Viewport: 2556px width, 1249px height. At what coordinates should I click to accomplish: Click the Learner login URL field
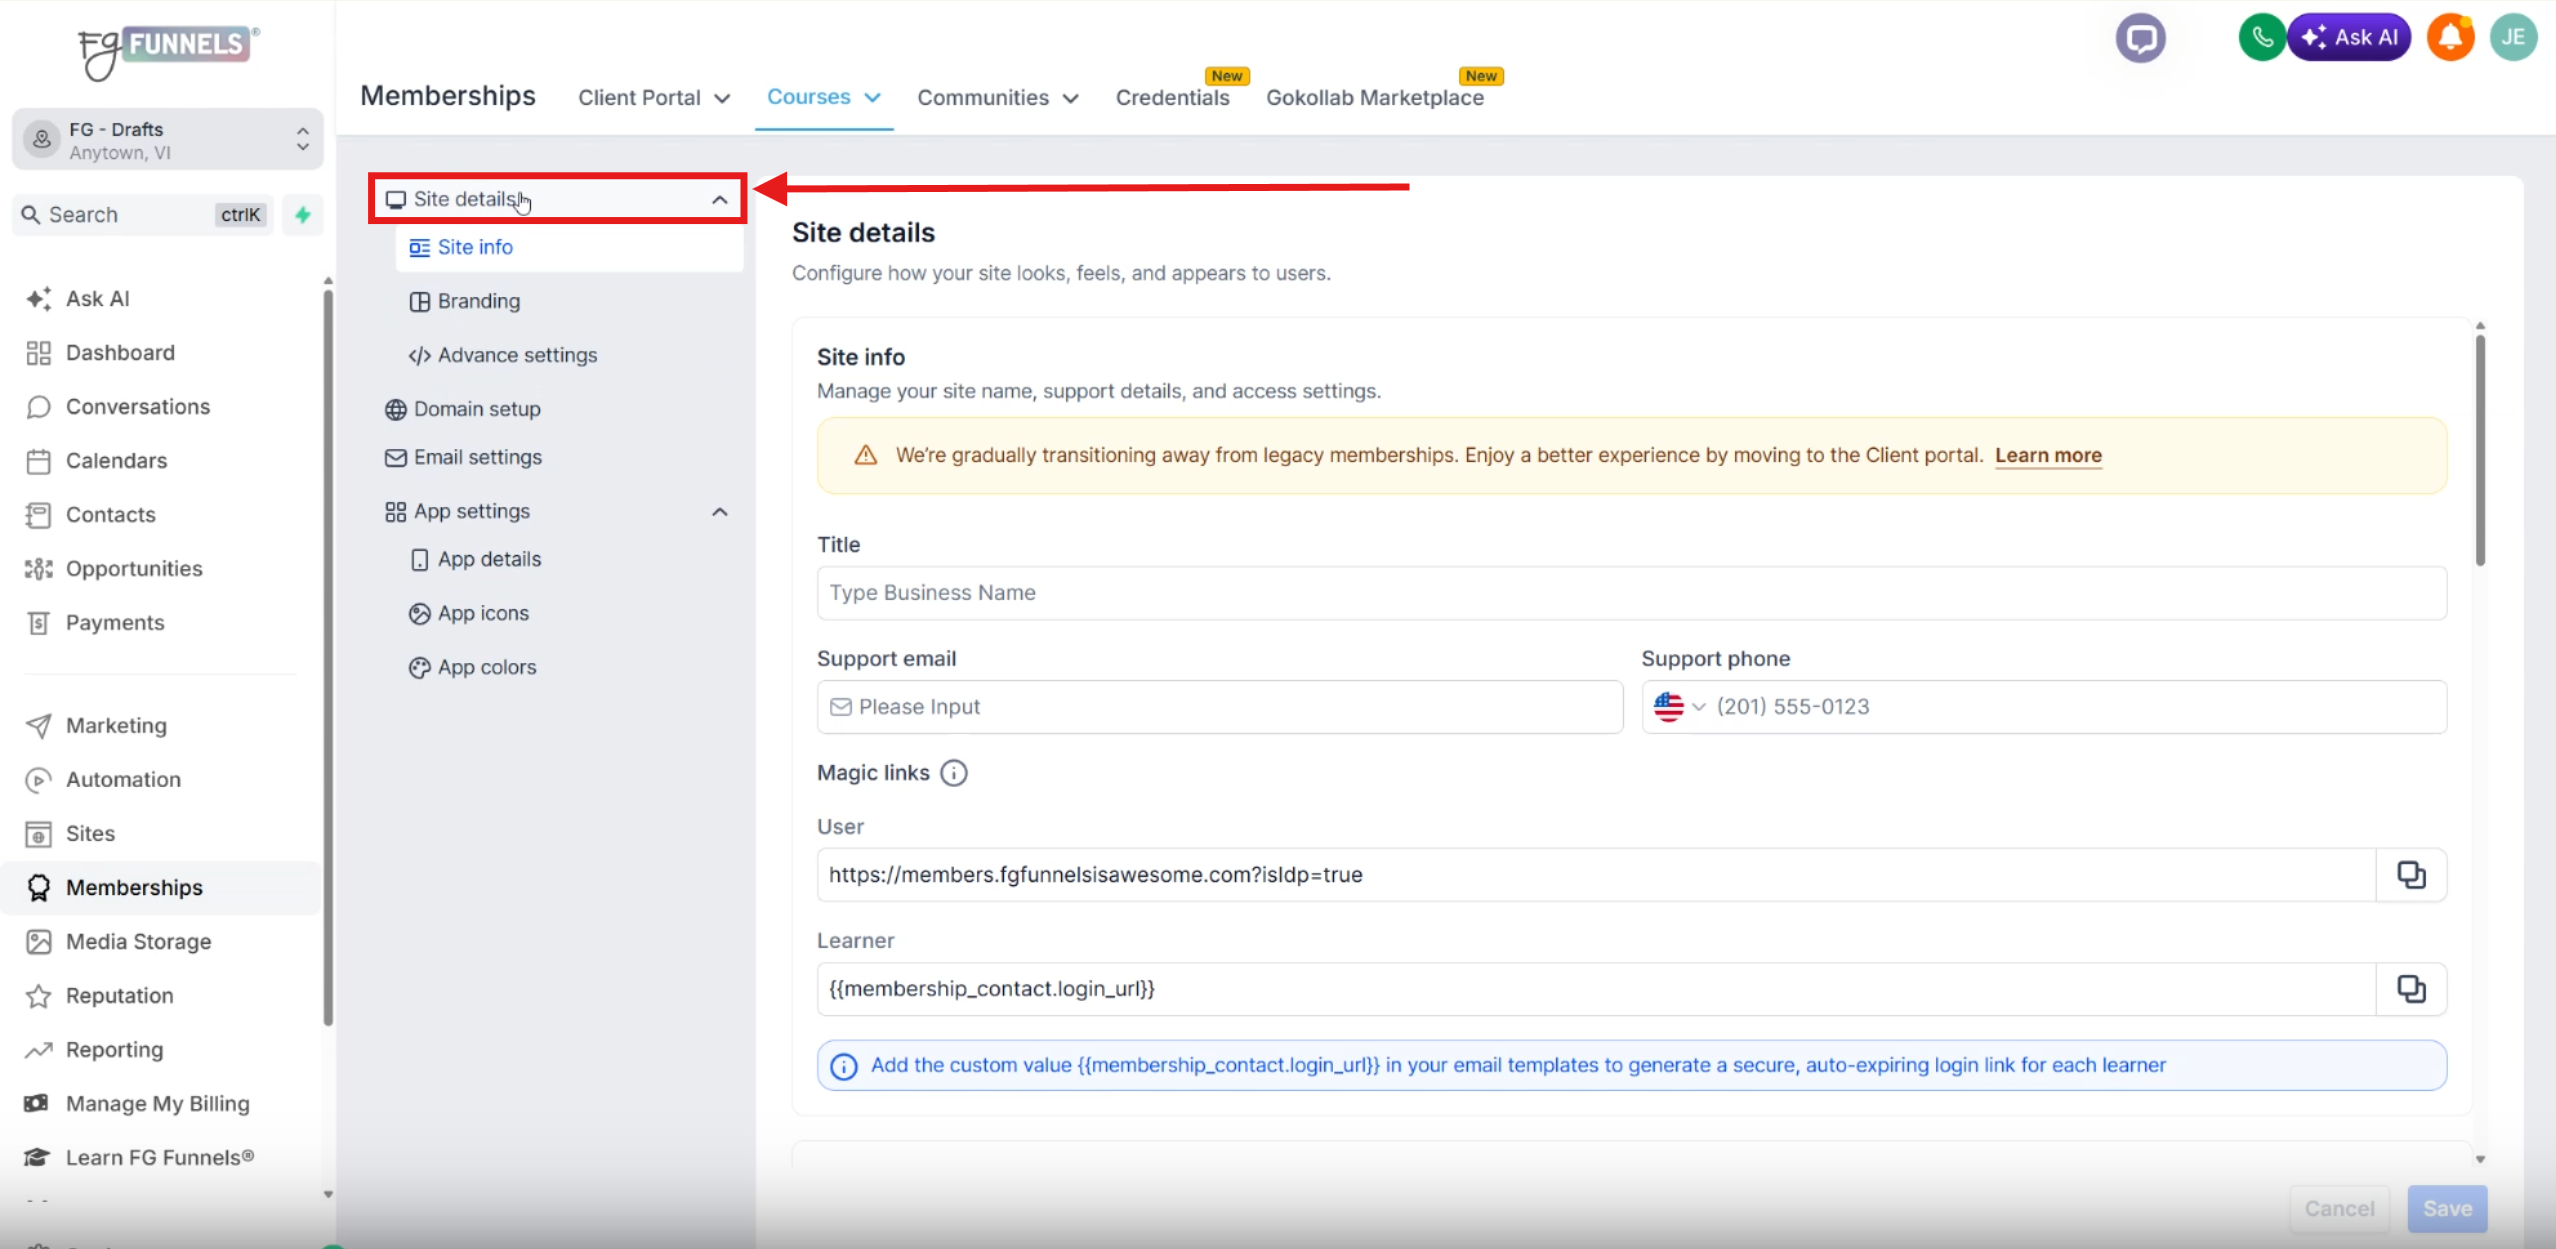(x=1596, y=989)
